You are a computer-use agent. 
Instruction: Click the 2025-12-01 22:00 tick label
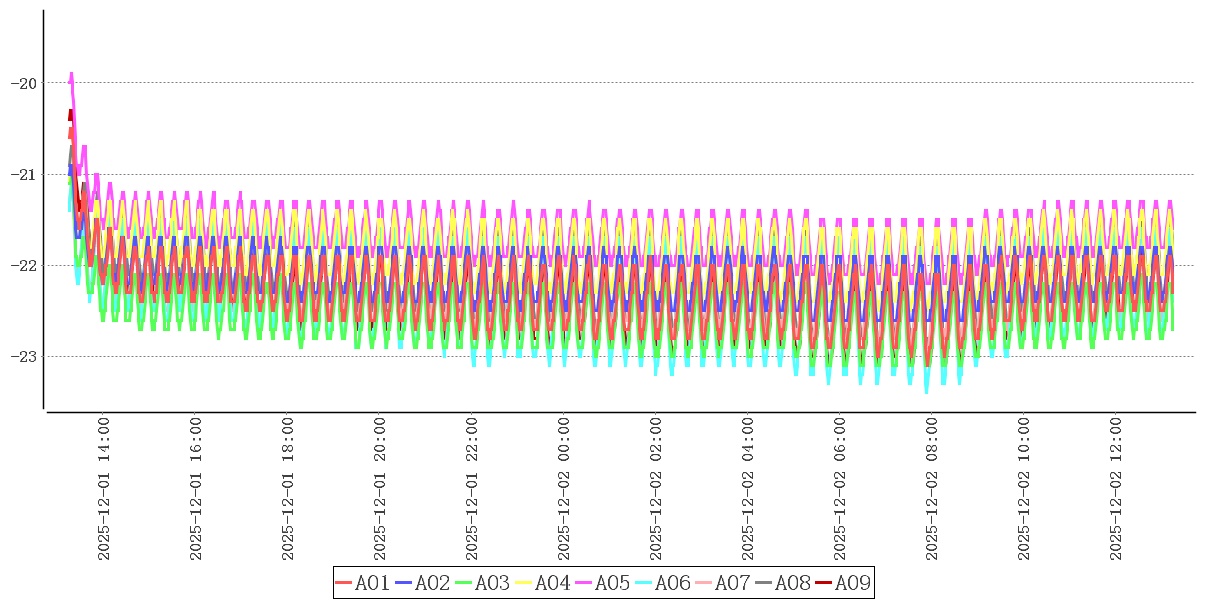(472, 489)
